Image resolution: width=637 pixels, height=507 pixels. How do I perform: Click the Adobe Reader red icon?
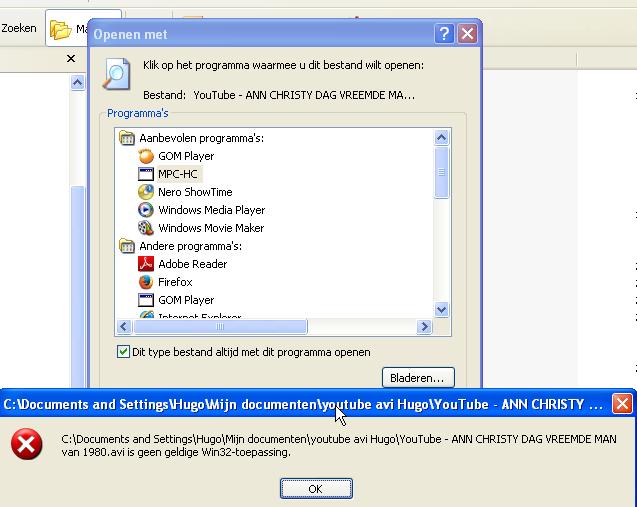[x=146, y=264]
